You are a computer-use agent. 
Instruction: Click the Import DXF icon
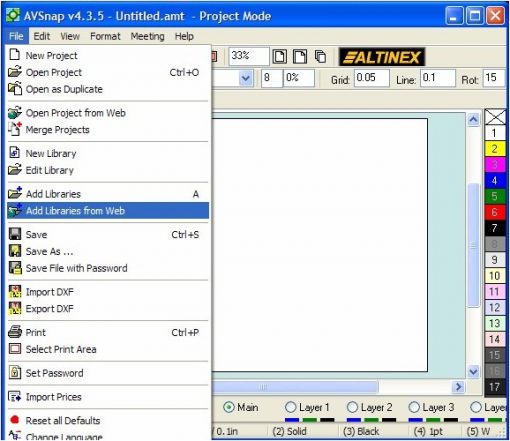tap(15, 291)
